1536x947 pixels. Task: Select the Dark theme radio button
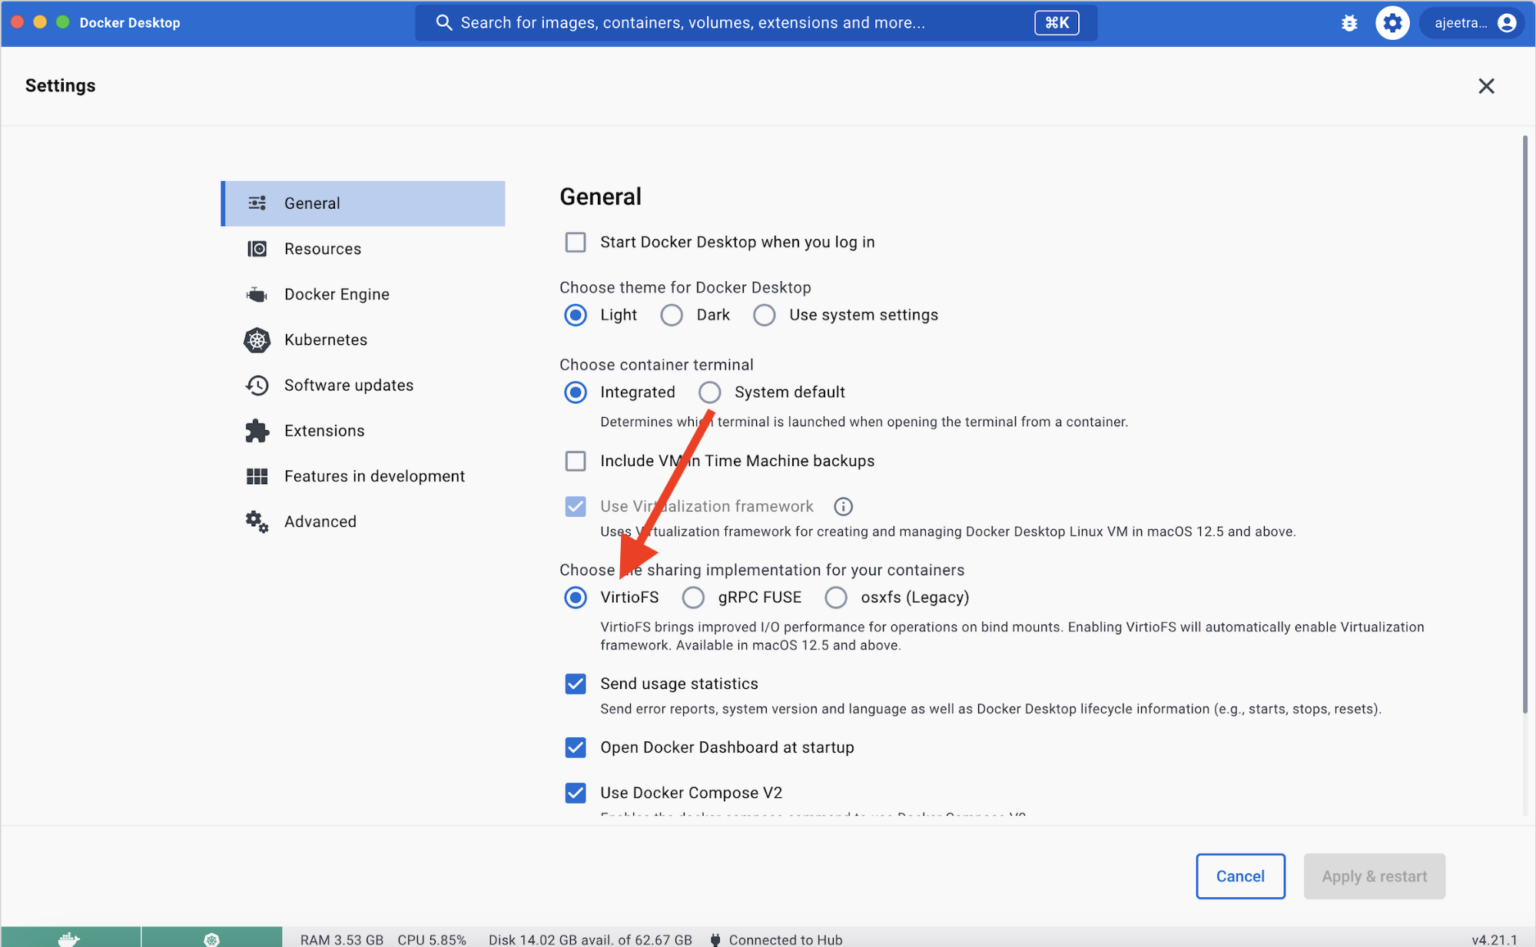click(x=671, y=315)
